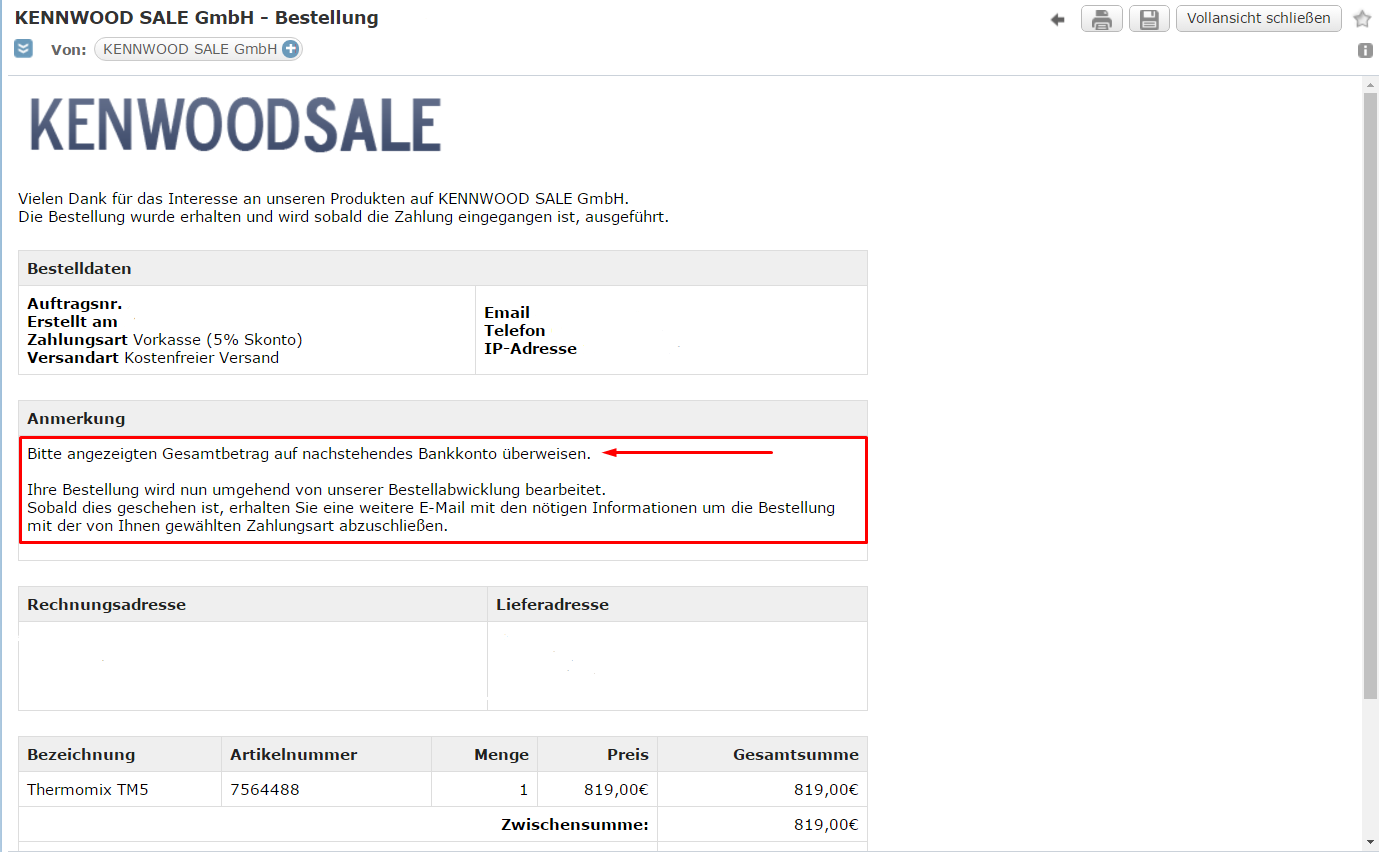Click the Rechnungsadresse header
The width and height of the screenshot is (1381, 852).
click(253, 604)
